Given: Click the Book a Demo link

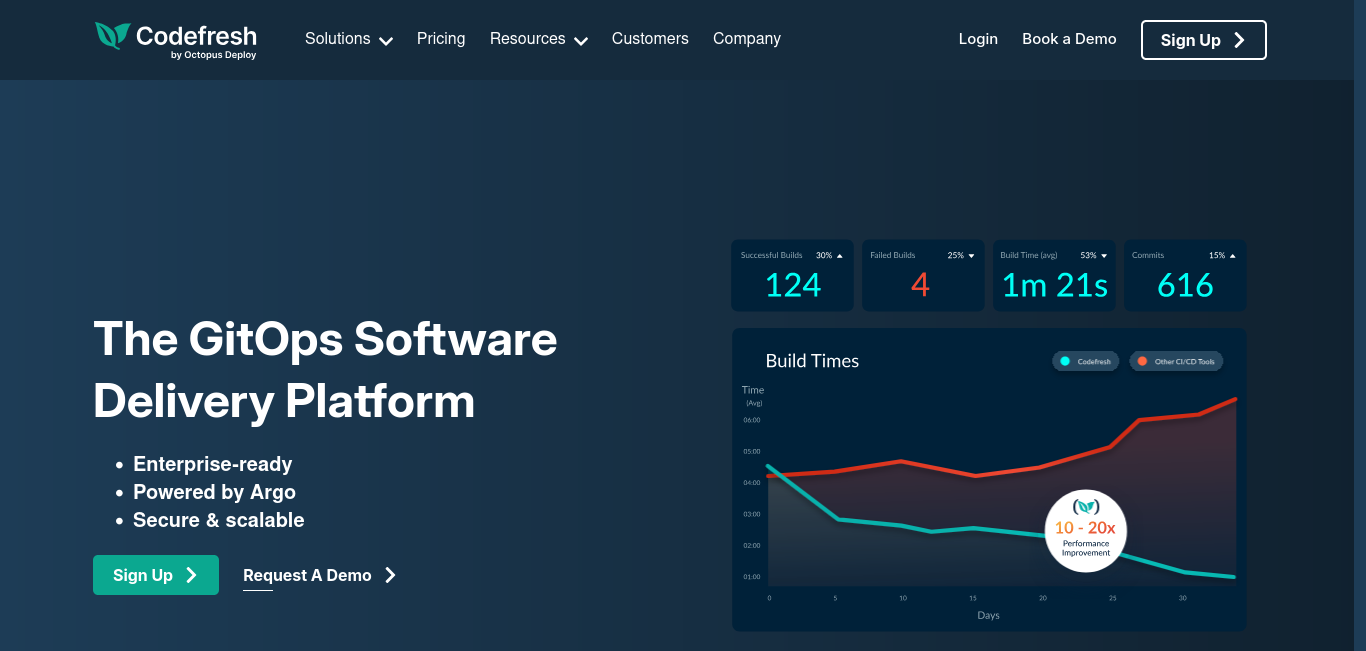Looking at the screenshot, I should tap(1069, 39).
